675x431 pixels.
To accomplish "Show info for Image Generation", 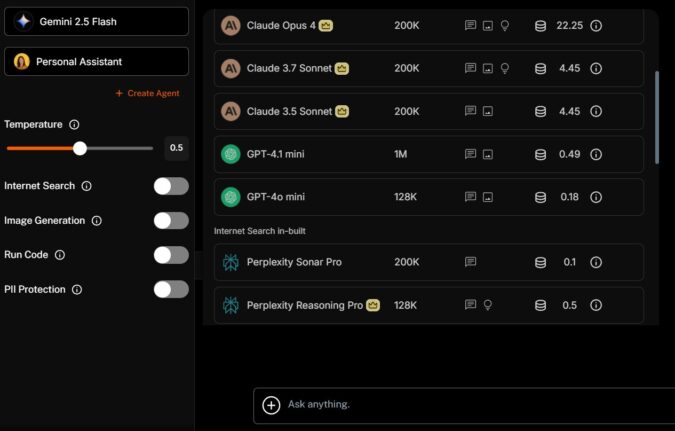I will click(97, 221).
